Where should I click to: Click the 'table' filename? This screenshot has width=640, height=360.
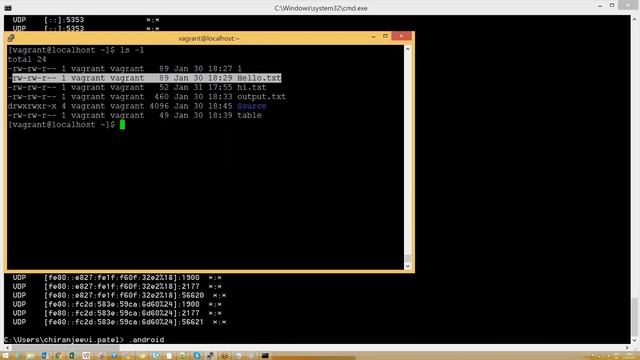point(249,116)
